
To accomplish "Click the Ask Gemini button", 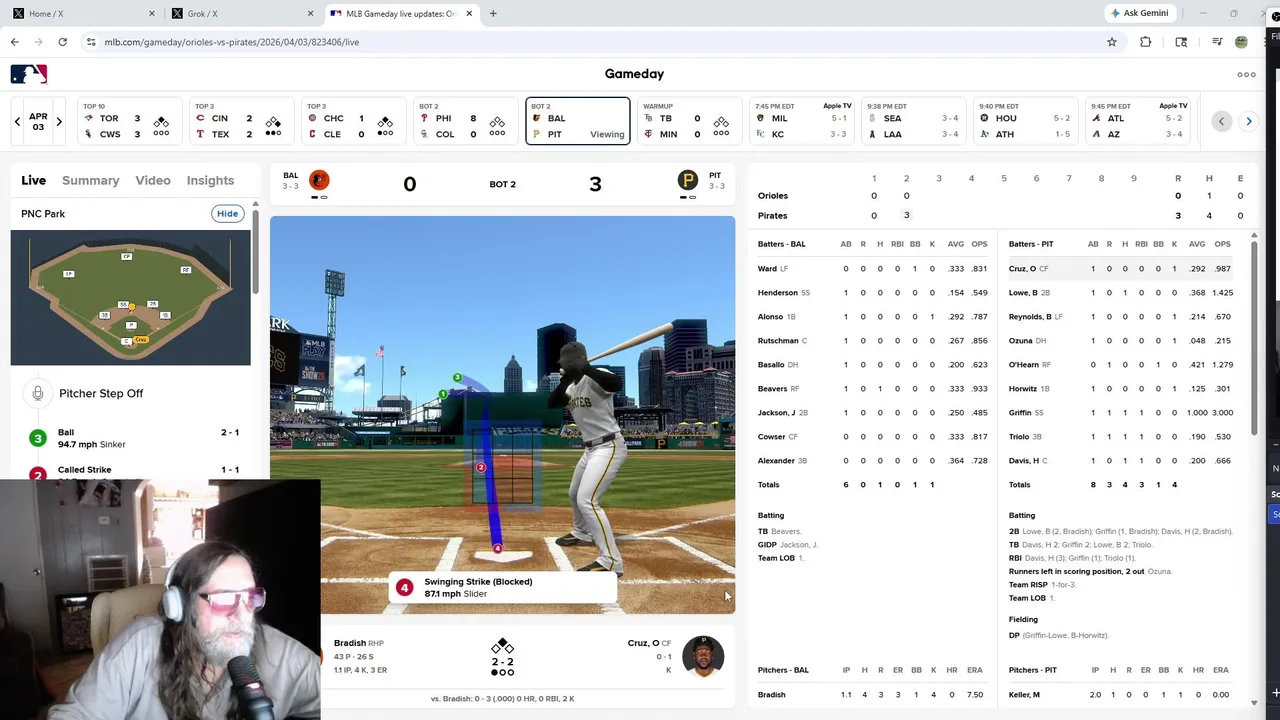I will [1139, 13].
